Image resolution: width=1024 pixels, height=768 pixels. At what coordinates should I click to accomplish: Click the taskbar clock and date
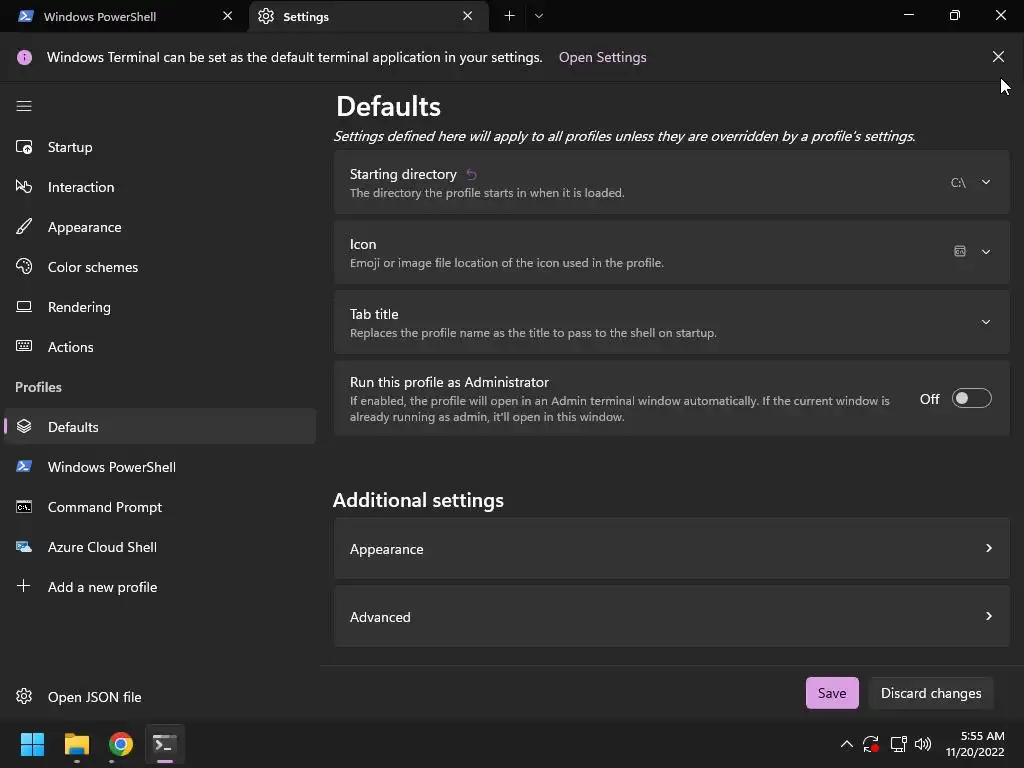(x=975, y=744)
